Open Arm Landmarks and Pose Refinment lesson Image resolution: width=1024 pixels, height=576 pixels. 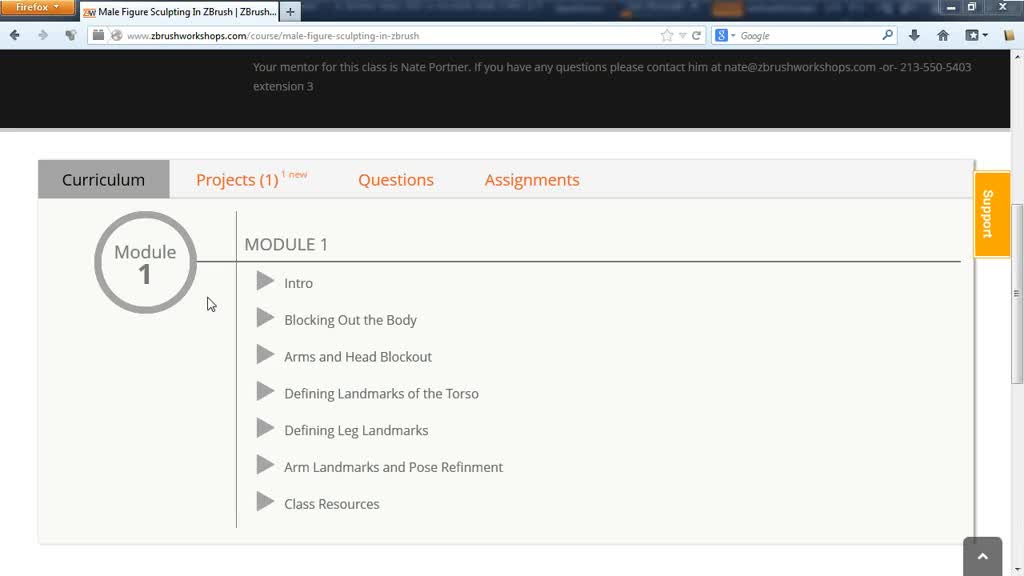(393, 467)
